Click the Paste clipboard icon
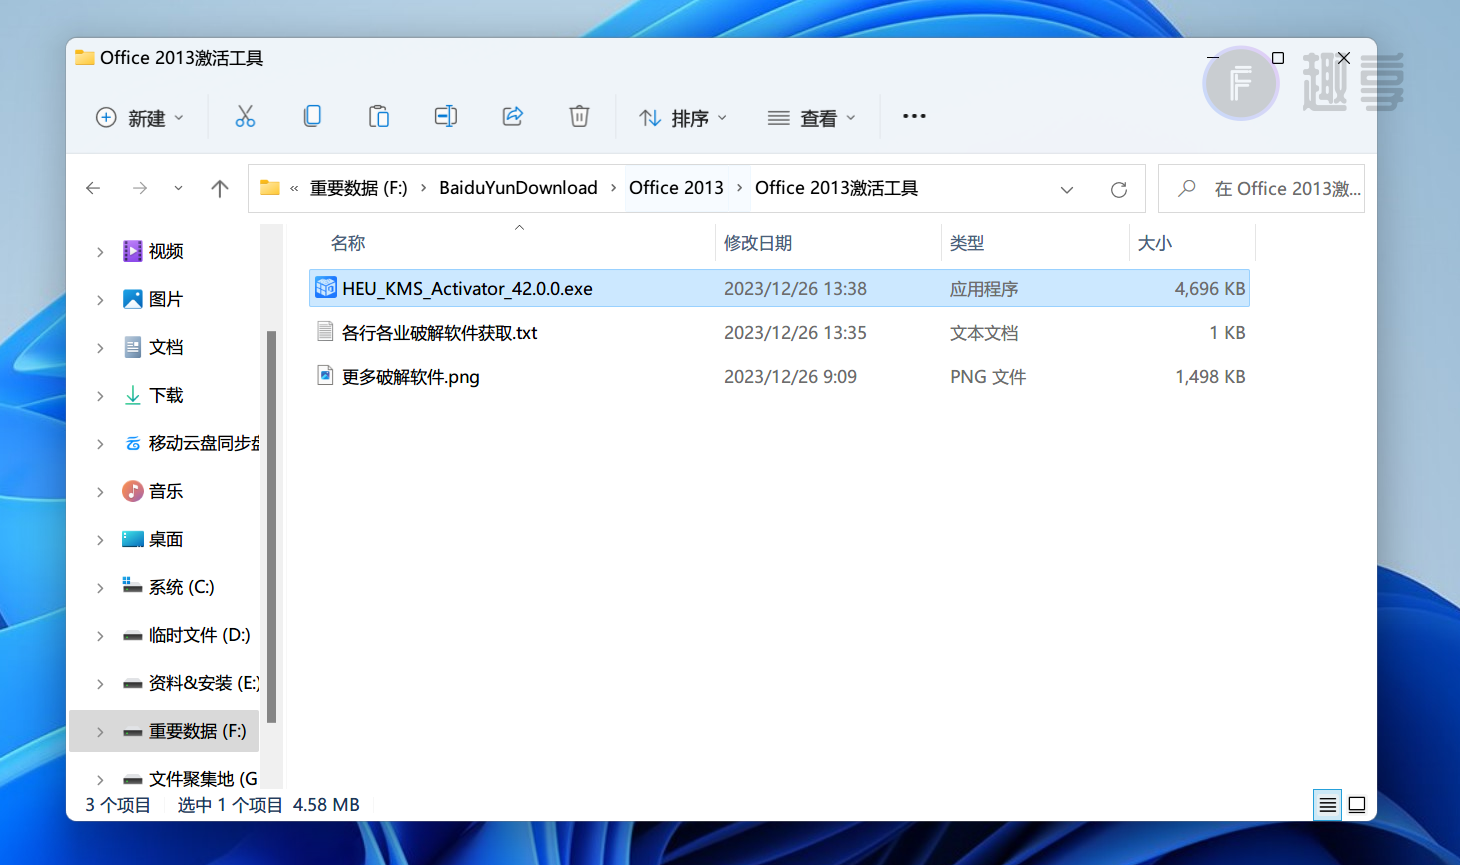Viewport: 1460px width, 865px height. pyautogui.click(x=379, y=117)
